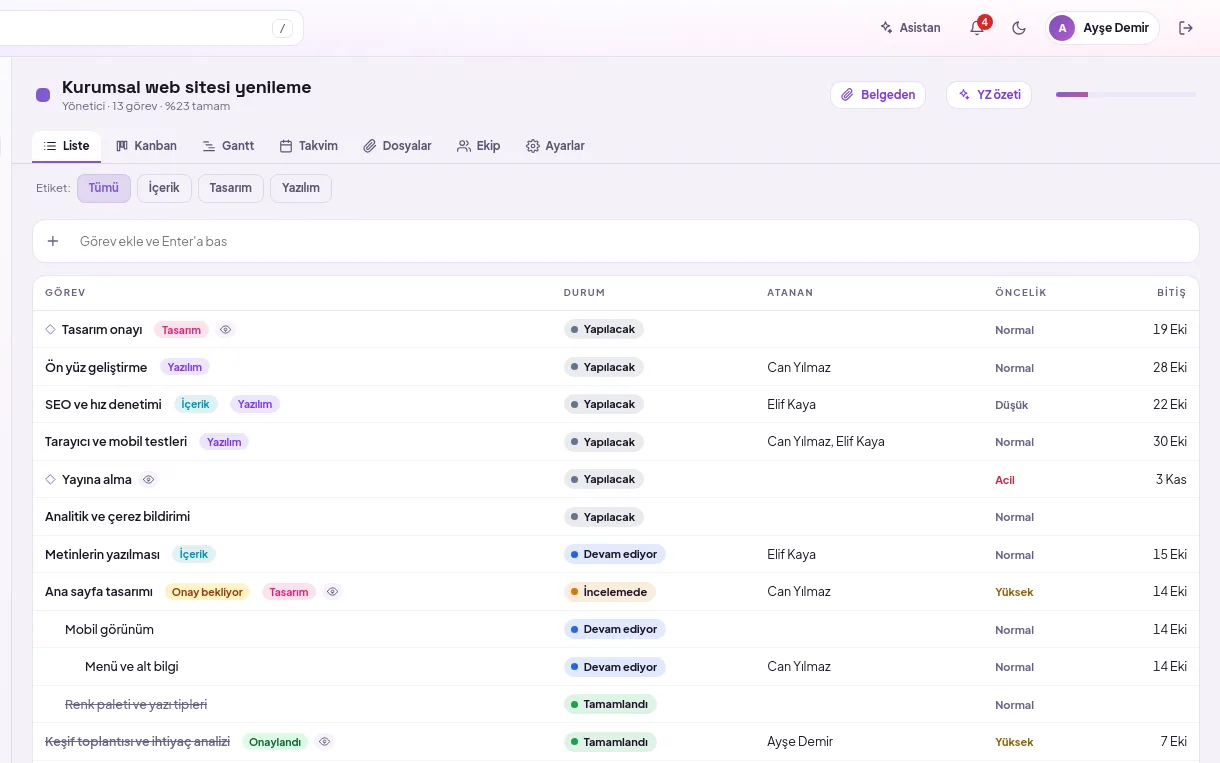Click the milestone diamond on Tasarım onayı
This screenshot has width=1220, height=763.
coord(51,330)
